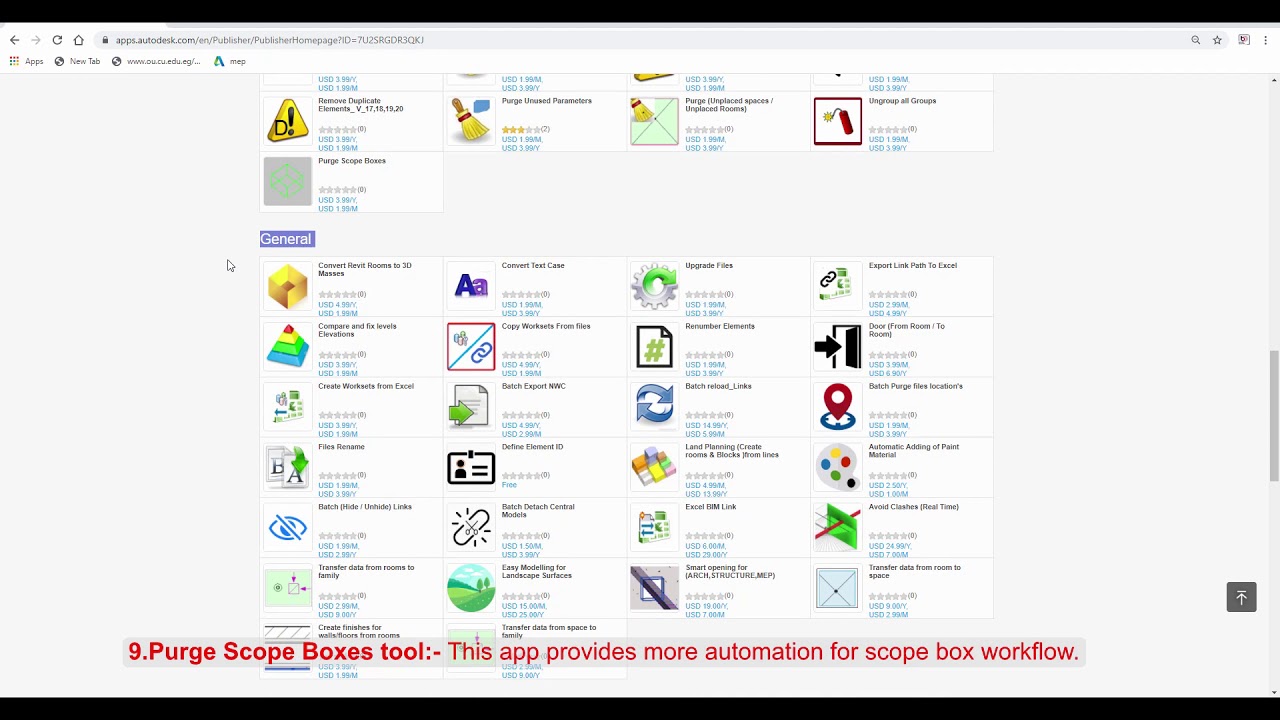
Task: Open the Copy Worksets From files icon
Action: click(x=471, y=346)
